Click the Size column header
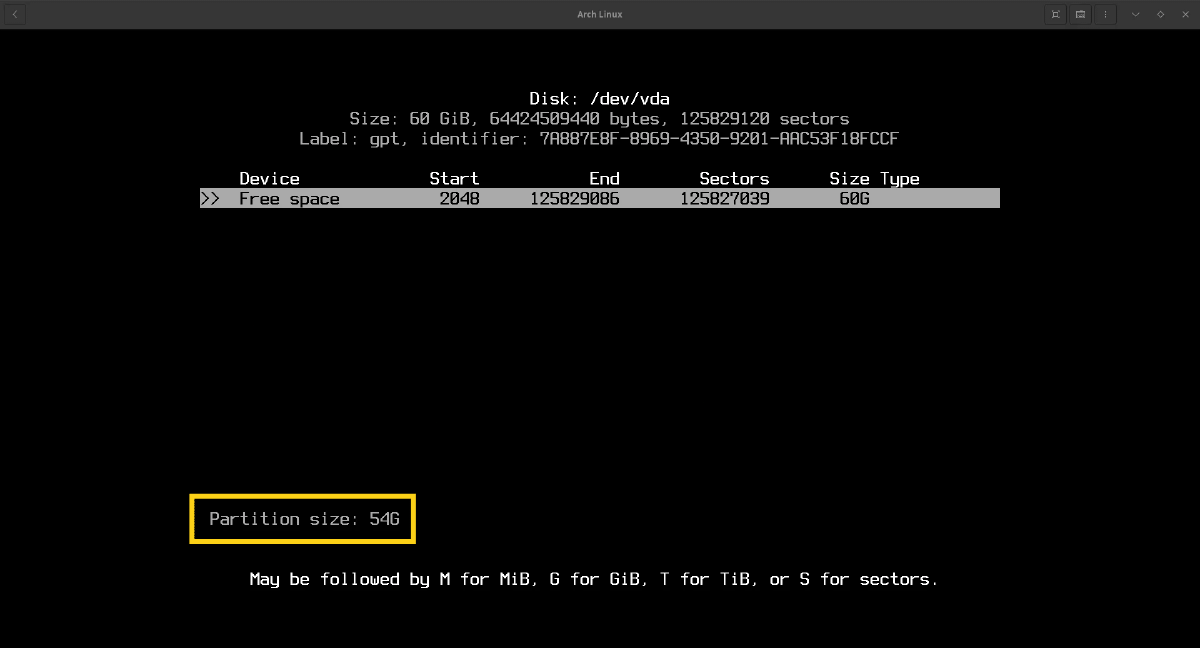The width and height of the screenshot is (1200, 648). click(x=849, y=179)
